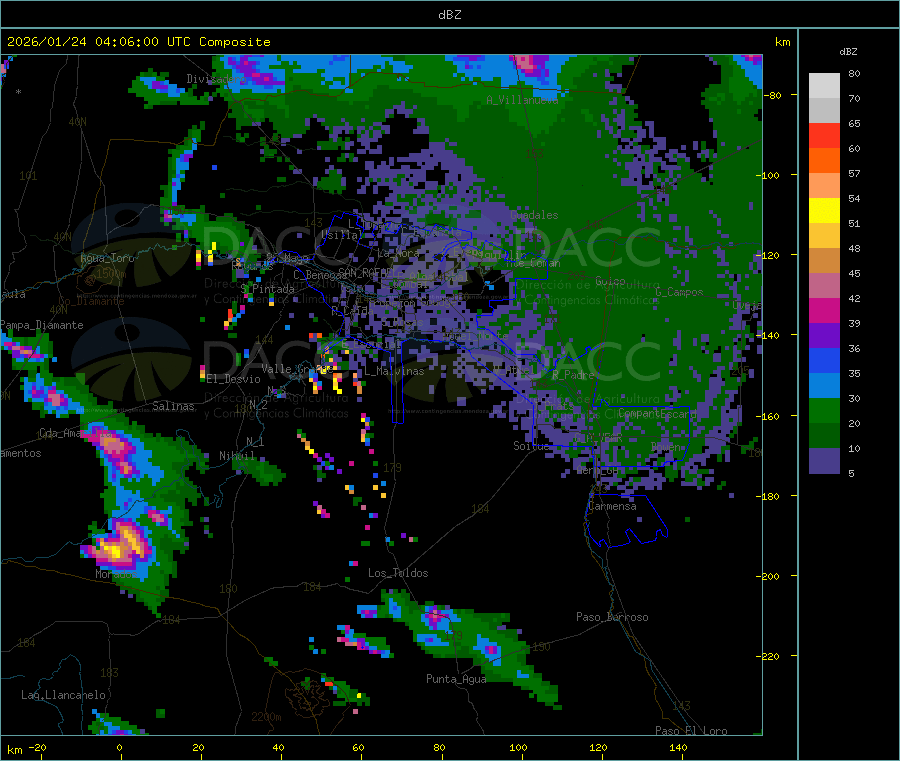The height and width of the screenshot is (761, 900).
Task: Click the Paso_El_Loro label
Action: (691, 731)
